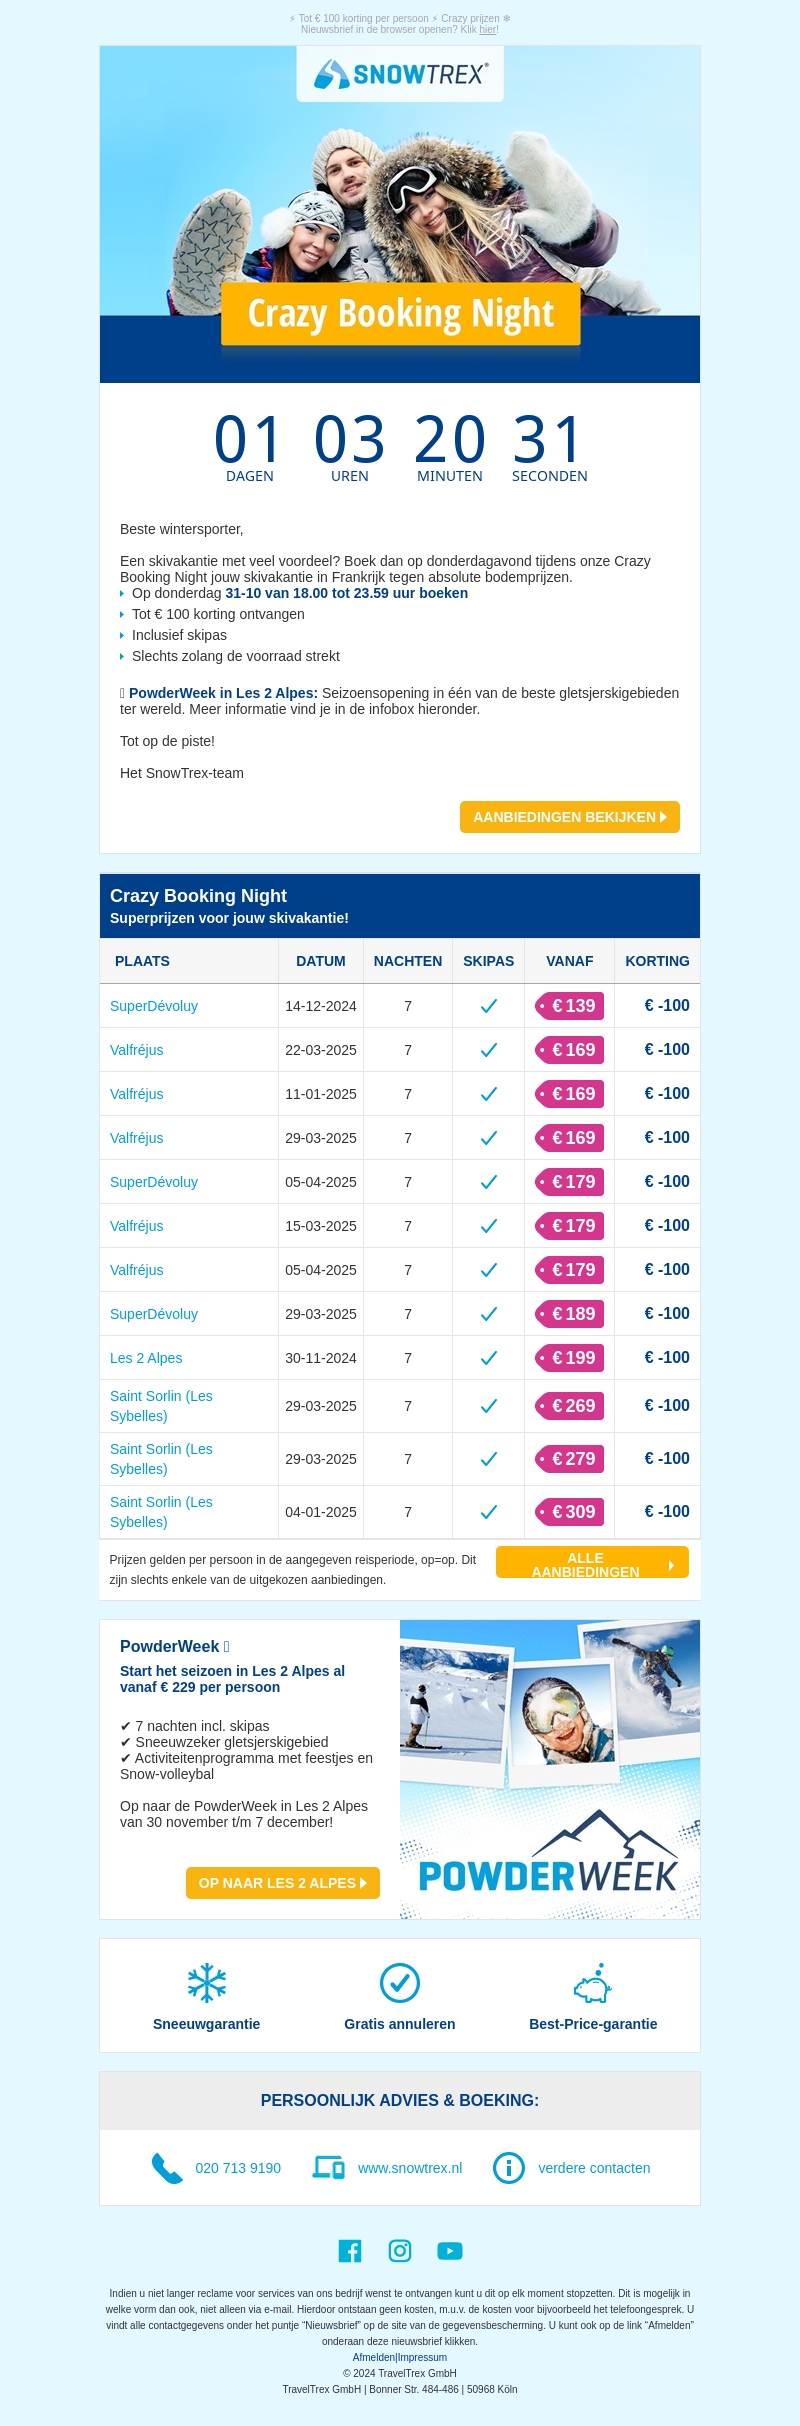Click the Afmelden unsubscribe link
This screenshot has width=800, height=2426.
(x=374, y=2357)
